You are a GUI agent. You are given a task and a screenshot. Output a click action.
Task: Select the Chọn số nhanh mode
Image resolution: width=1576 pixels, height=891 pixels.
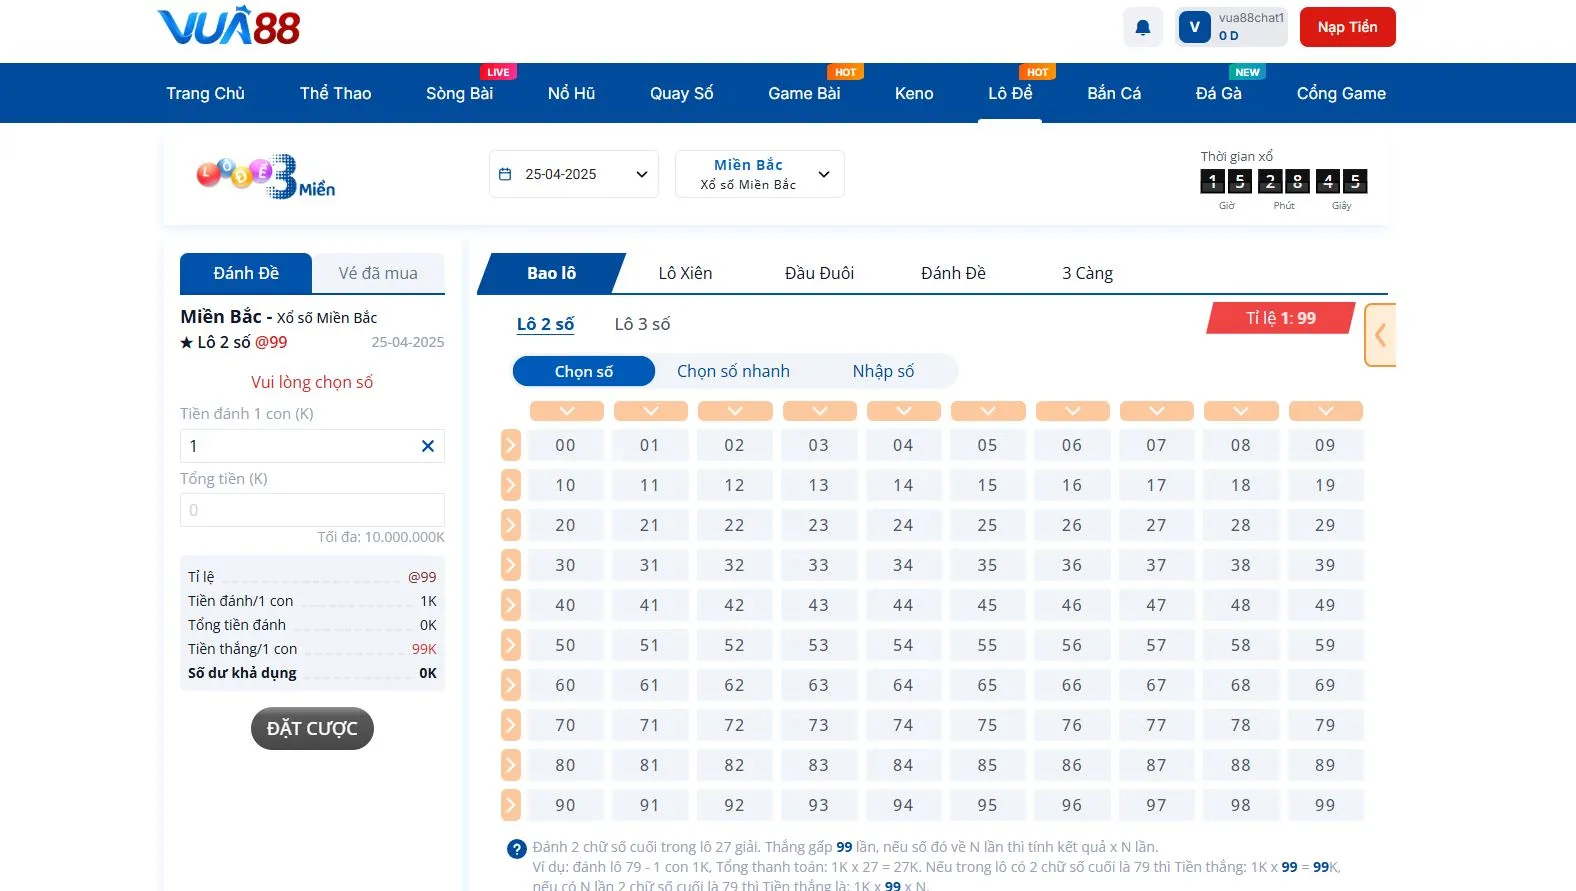pos(733,371)
